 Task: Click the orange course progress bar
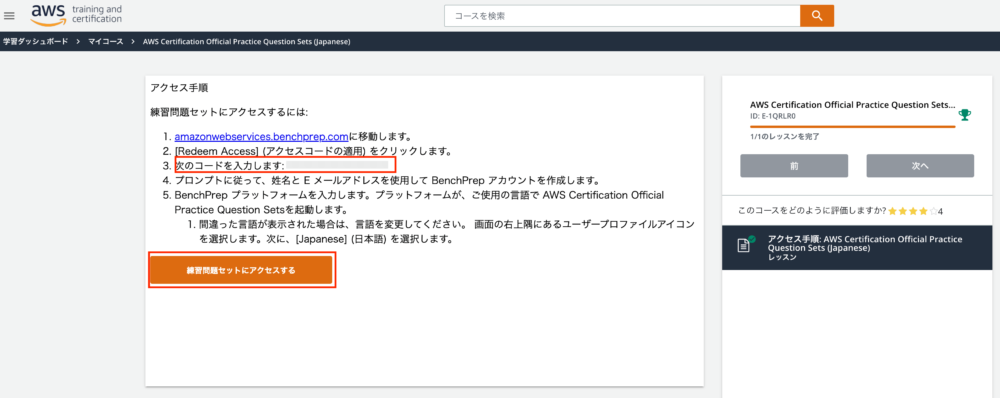click(x=852, y=127)
